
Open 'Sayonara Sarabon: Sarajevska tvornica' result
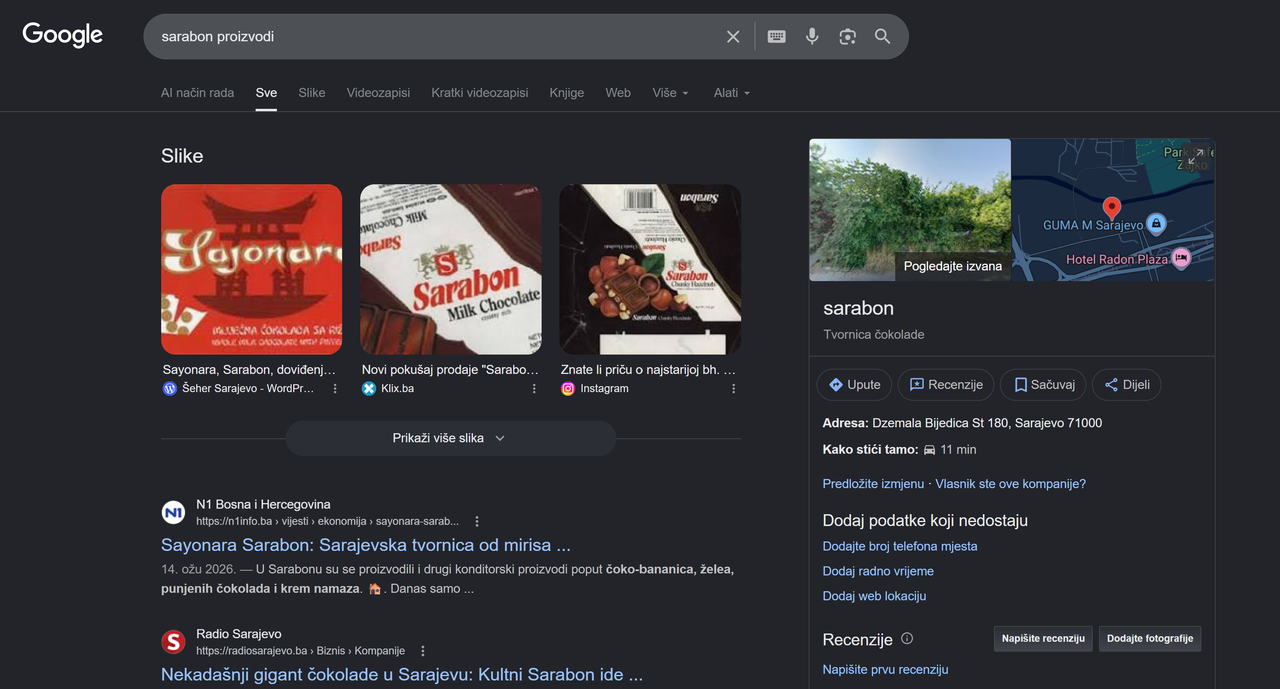coord(366,545)
